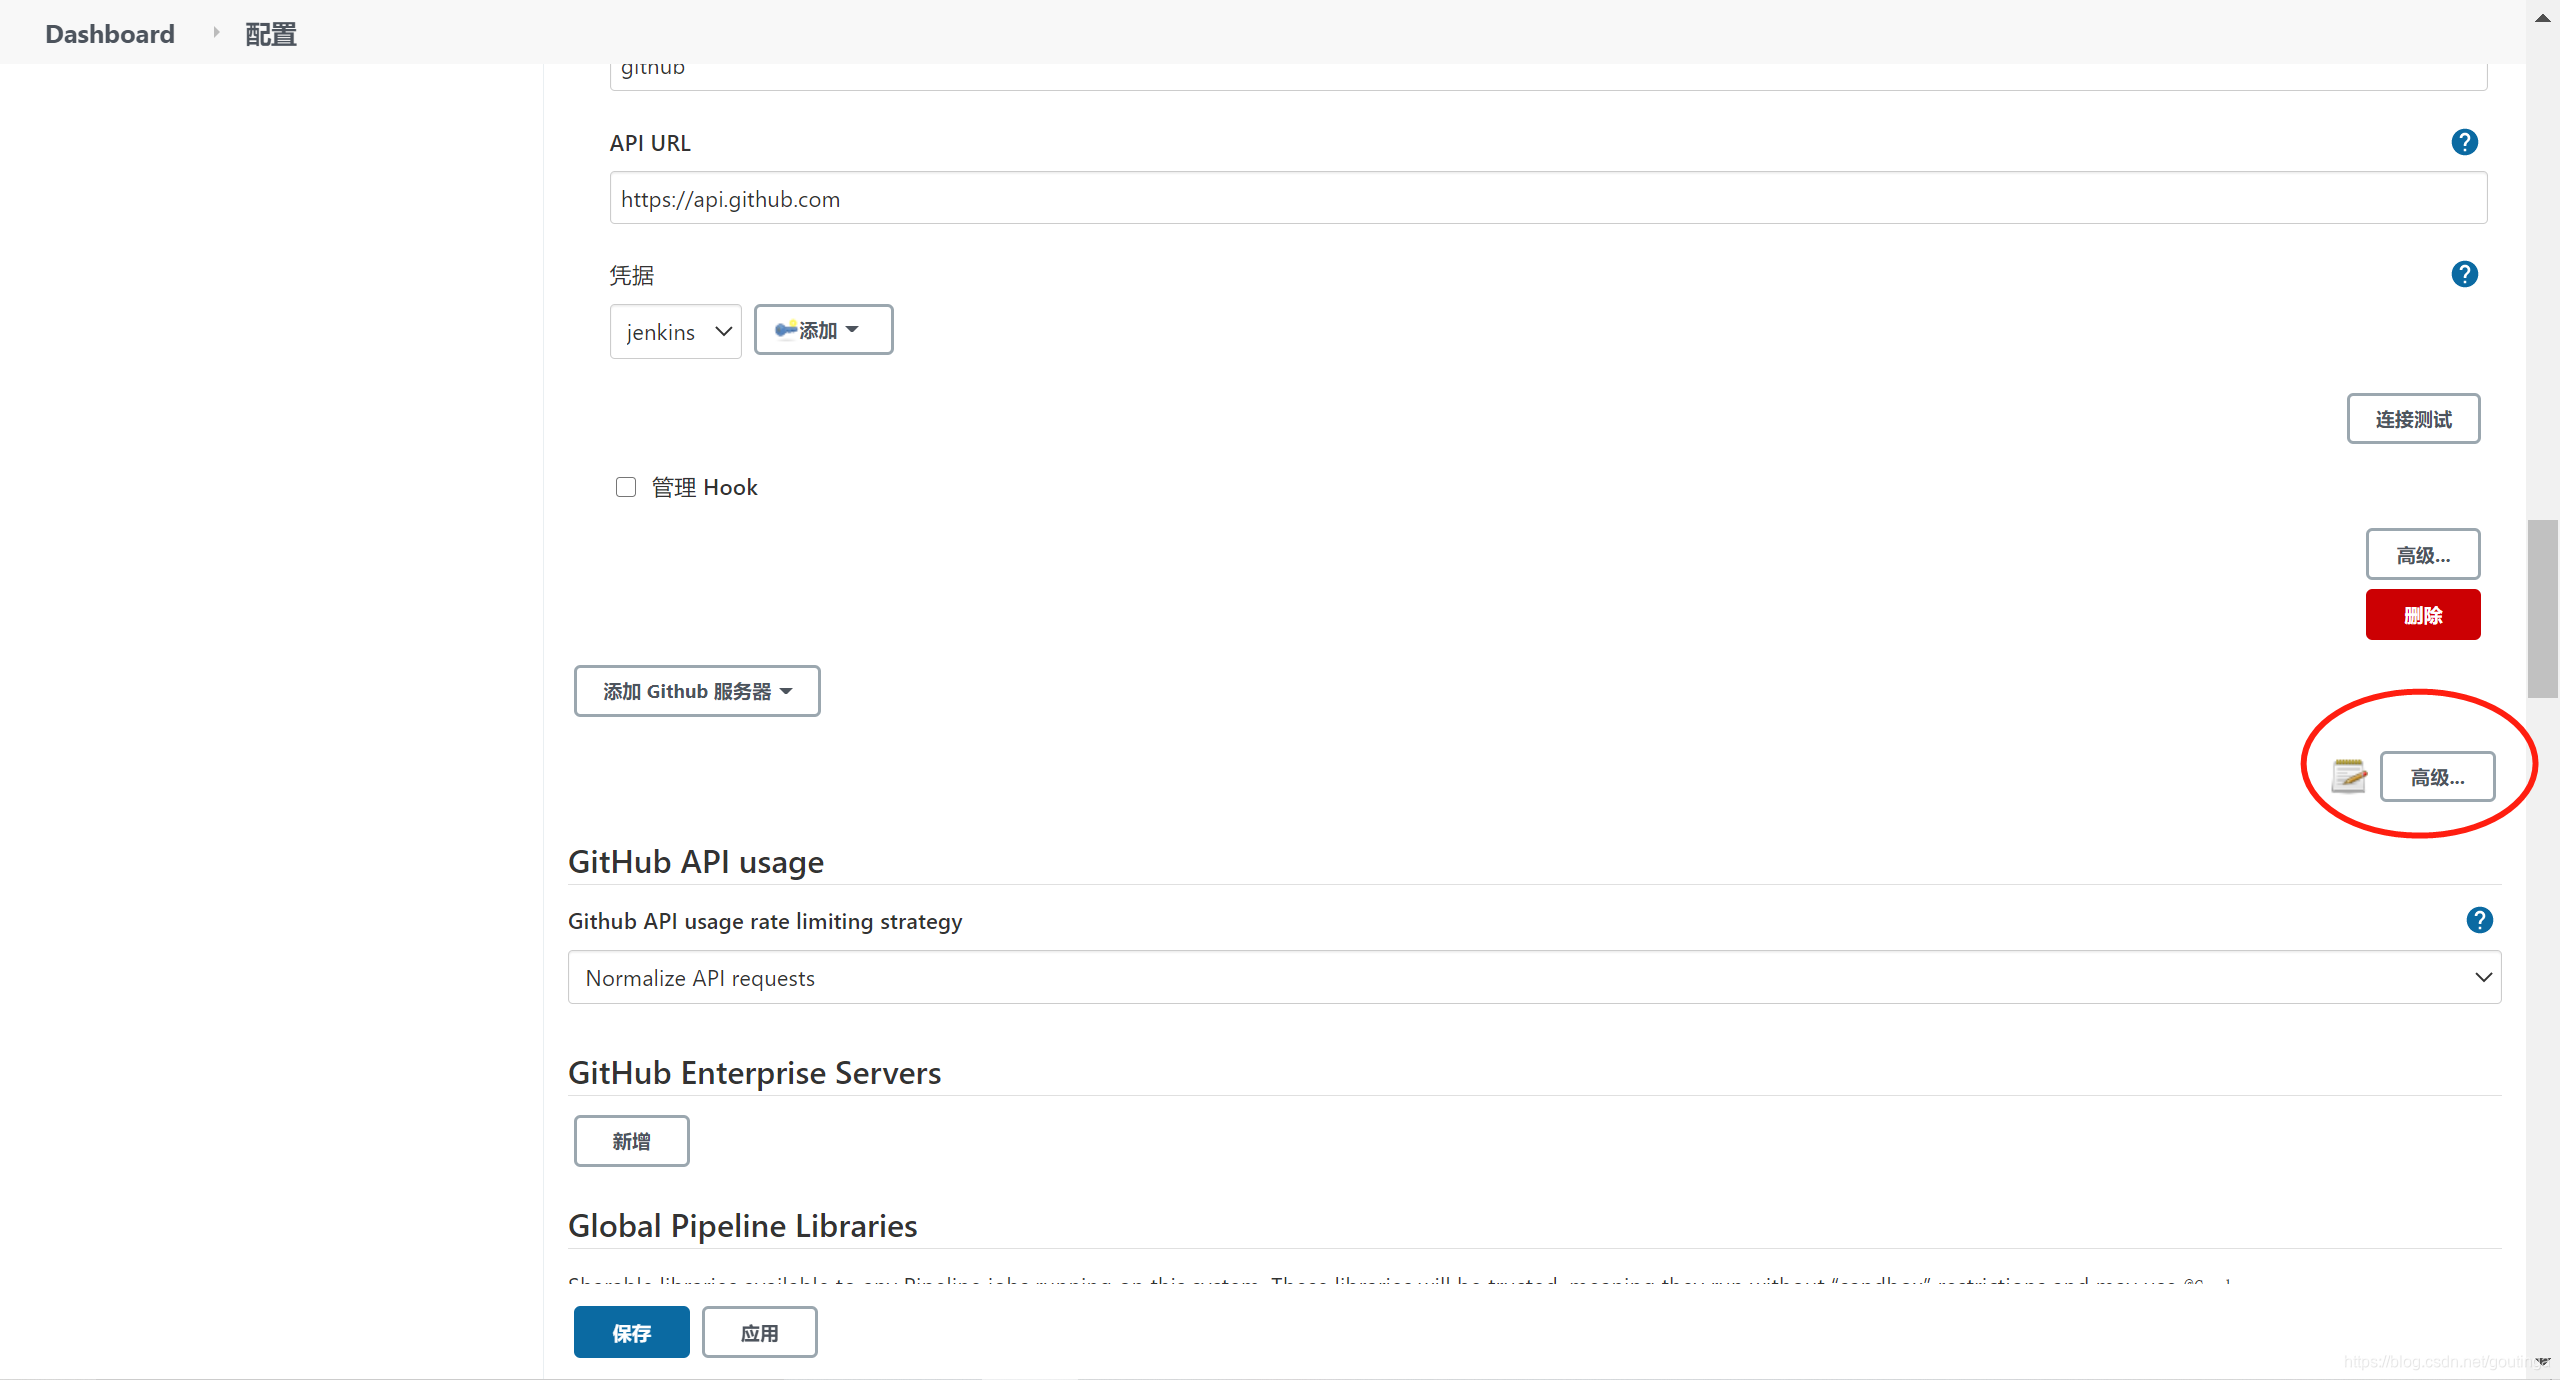Click 新增 under GitHub Enterprise Servers
Image resolution: width=2560 pixels, height=1380 pixels.
[x=631, y=1141]
